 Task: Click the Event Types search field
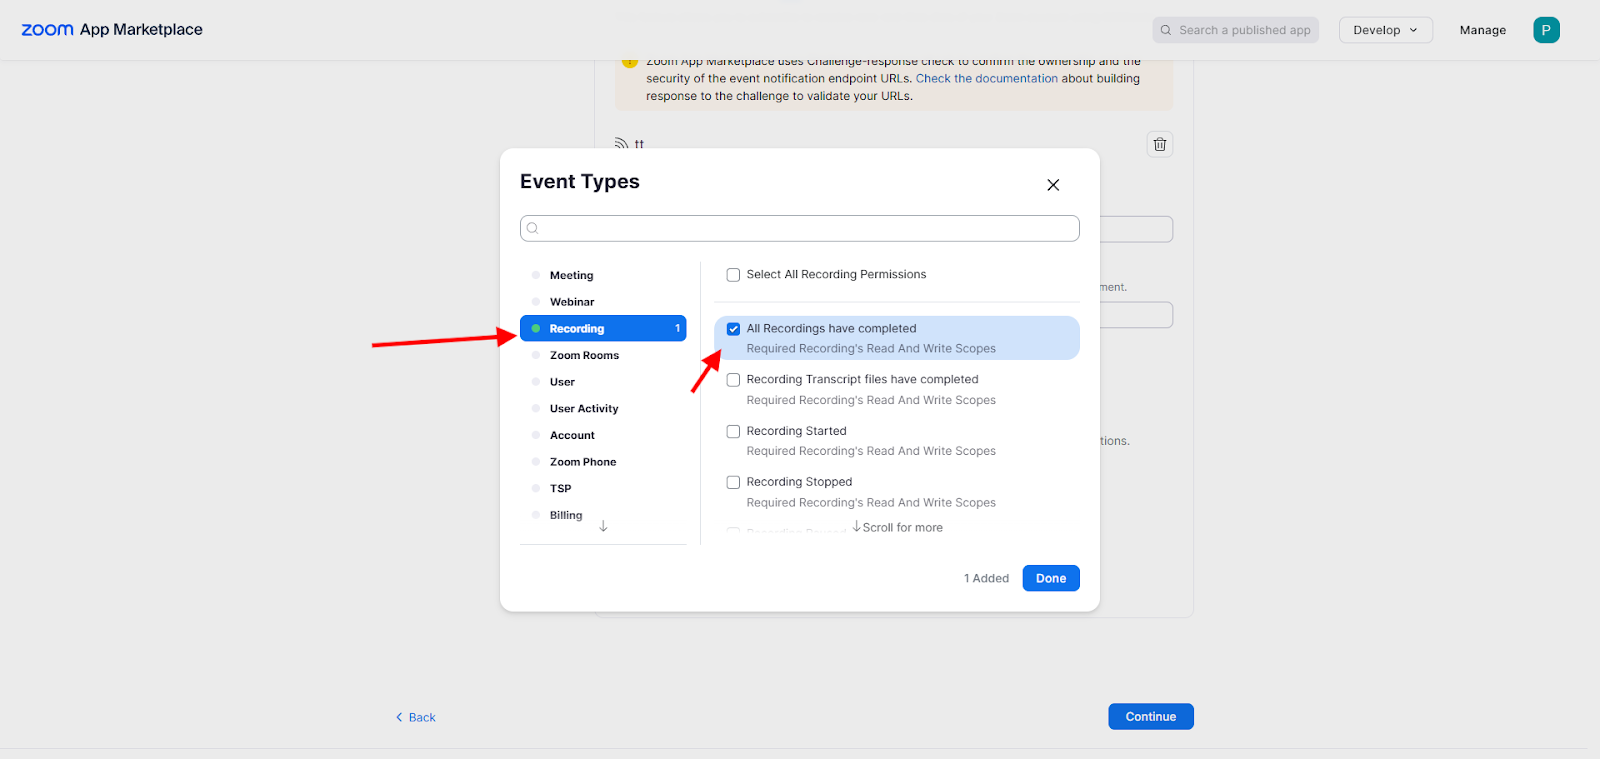click(800, 228)
